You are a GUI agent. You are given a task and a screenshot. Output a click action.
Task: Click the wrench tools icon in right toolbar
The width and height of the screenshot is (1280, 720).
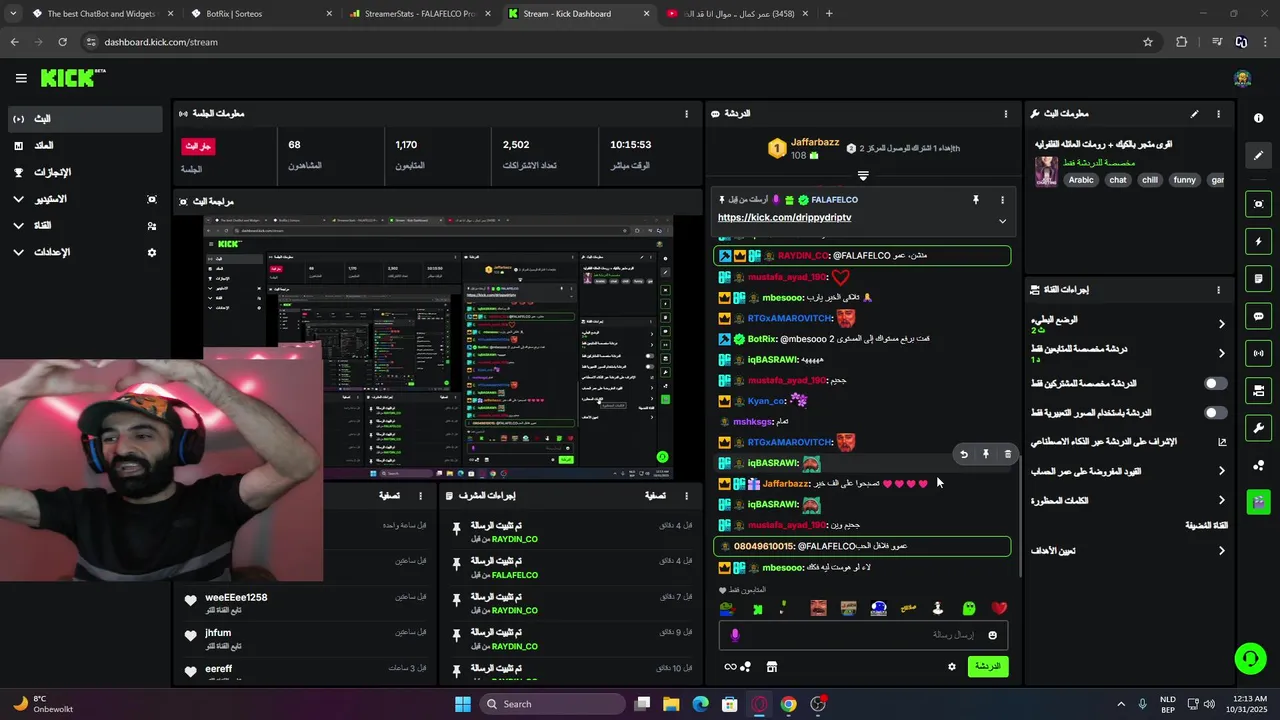coord(1258,428)
